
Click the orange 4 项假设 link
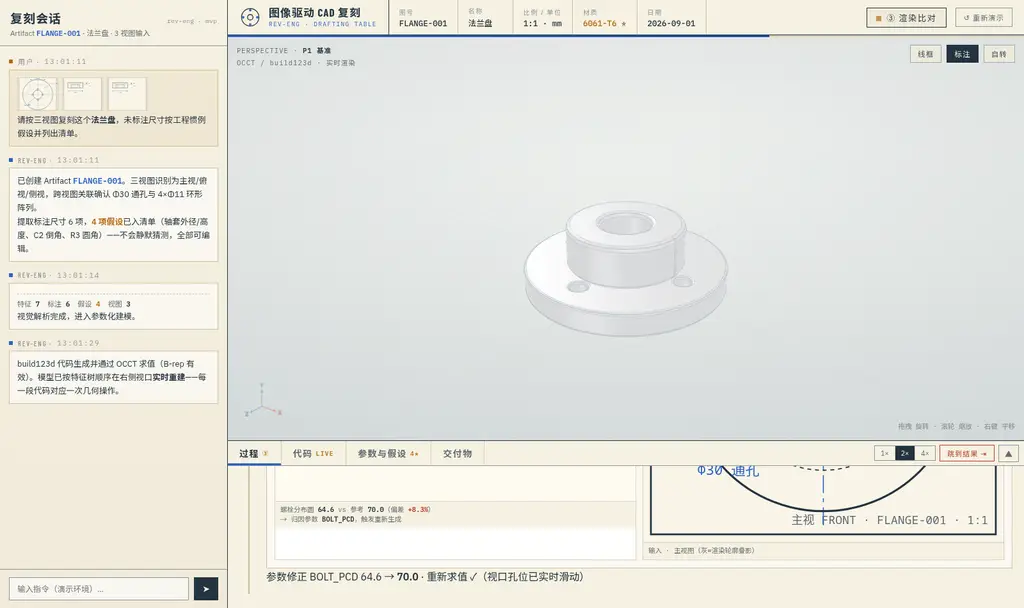tap(107, 221)
